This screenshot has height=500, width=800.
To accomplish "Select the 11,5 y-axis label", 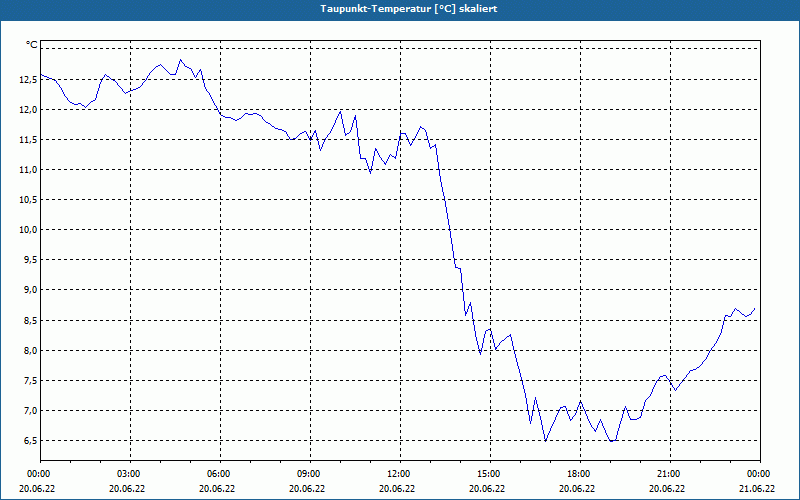I will [x=29, y=140].
